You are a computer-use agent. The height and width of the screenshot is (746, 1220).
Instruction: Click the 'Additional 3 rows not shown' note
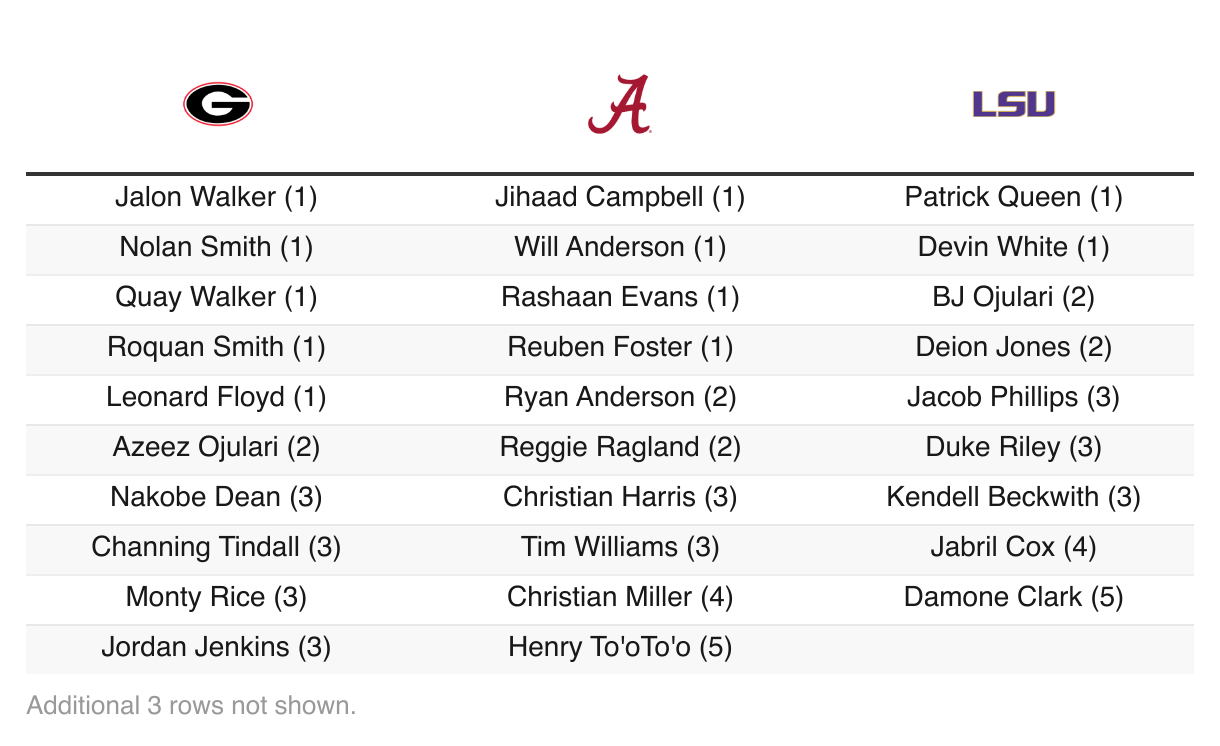[x=191, y=705]
